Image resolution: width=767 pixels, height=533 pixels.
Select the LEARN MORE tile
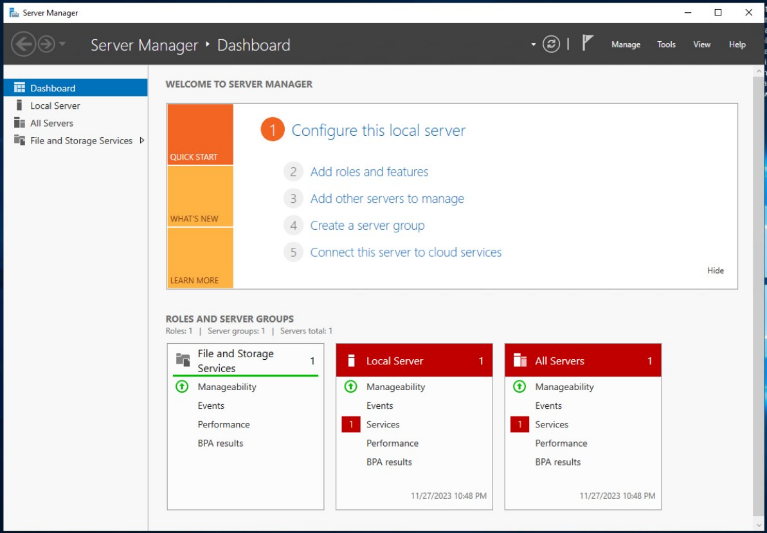click(200, 258)
